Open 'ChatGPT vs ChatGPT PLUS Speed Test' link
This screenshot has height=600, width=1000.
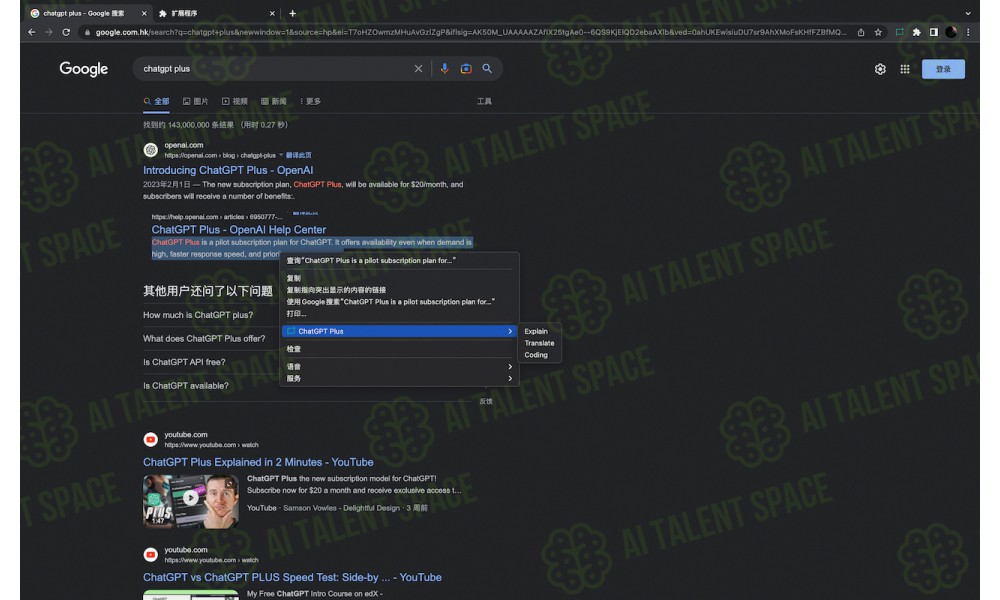292,578
